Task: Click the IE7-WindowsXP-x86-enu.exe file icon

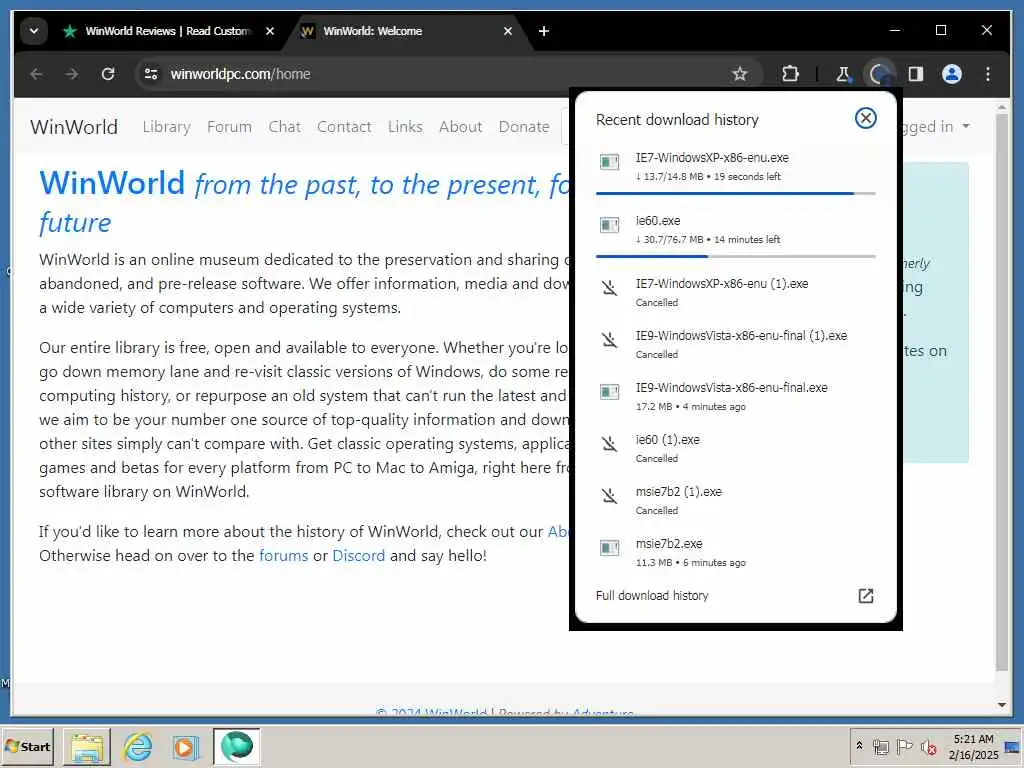Action: coord(609,161)
